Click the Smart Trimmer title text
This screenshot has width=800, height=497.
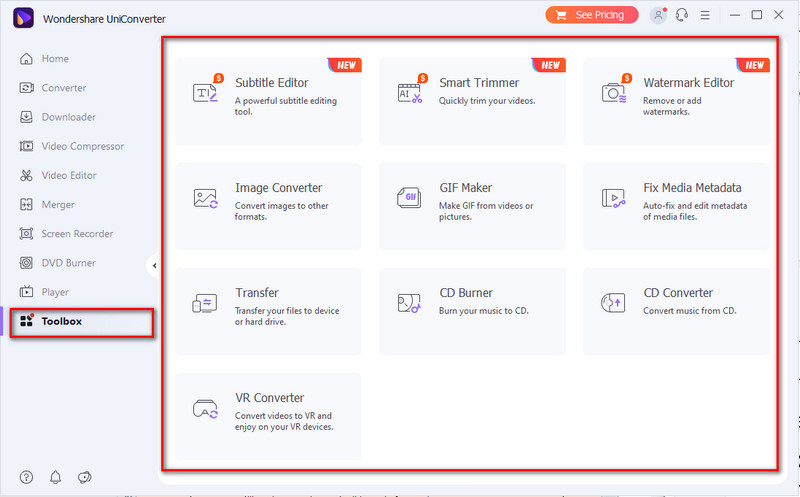click(x=479, y=83)
